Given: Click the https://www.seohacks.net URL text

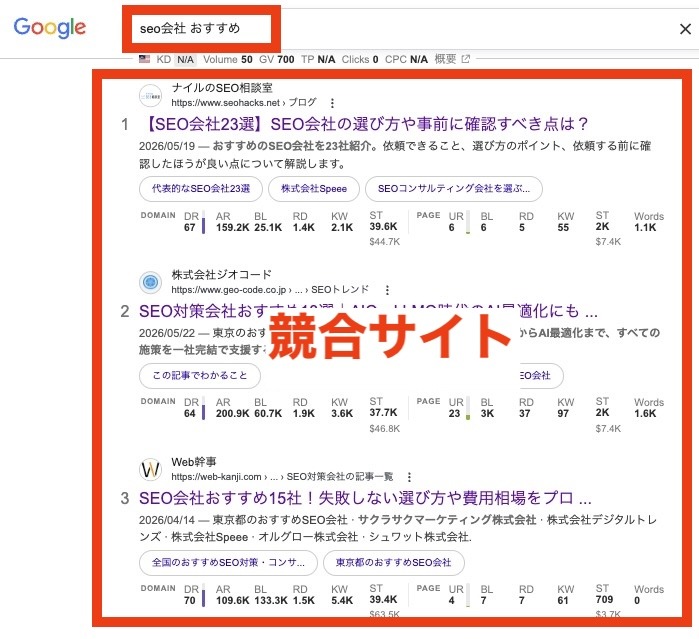Looking at the screenshot, I should tap(226, 103).
